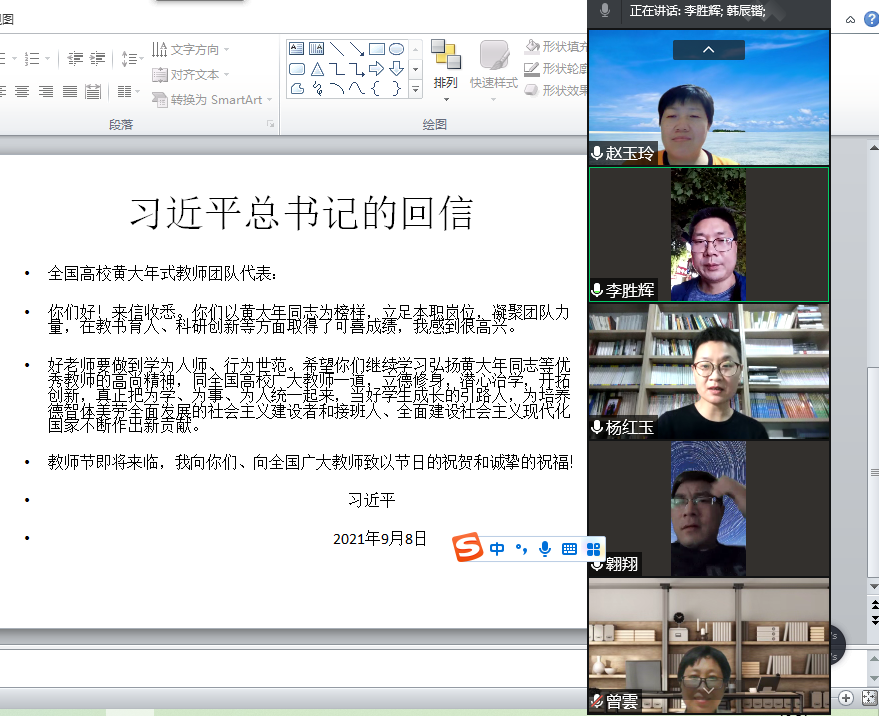
Task: Expand the shapes gallery more arrow
Action: pos(415,90)
